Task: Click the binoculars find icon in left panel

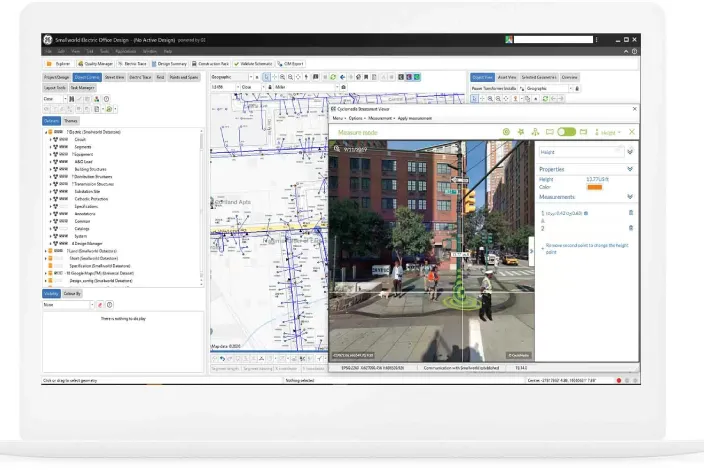Action: click(71, 99)
